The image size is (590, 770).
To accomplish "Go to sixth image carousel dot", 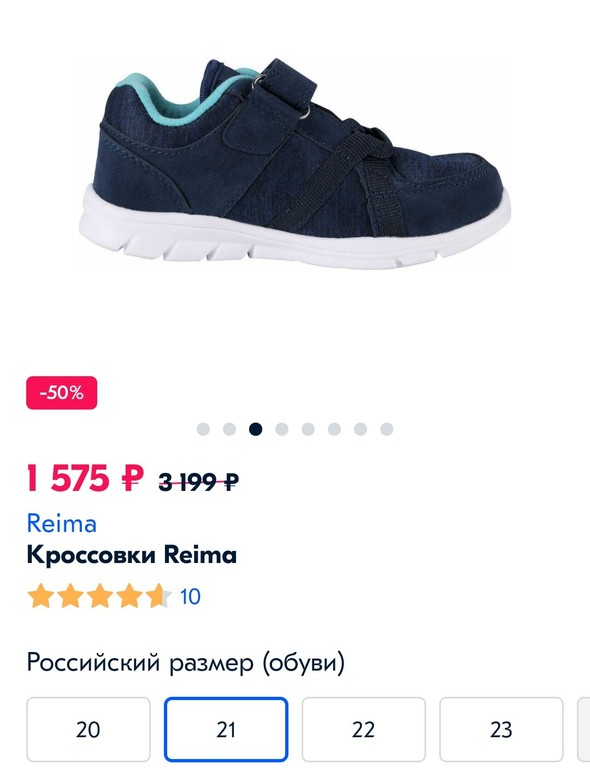I will tap(334, 429).
